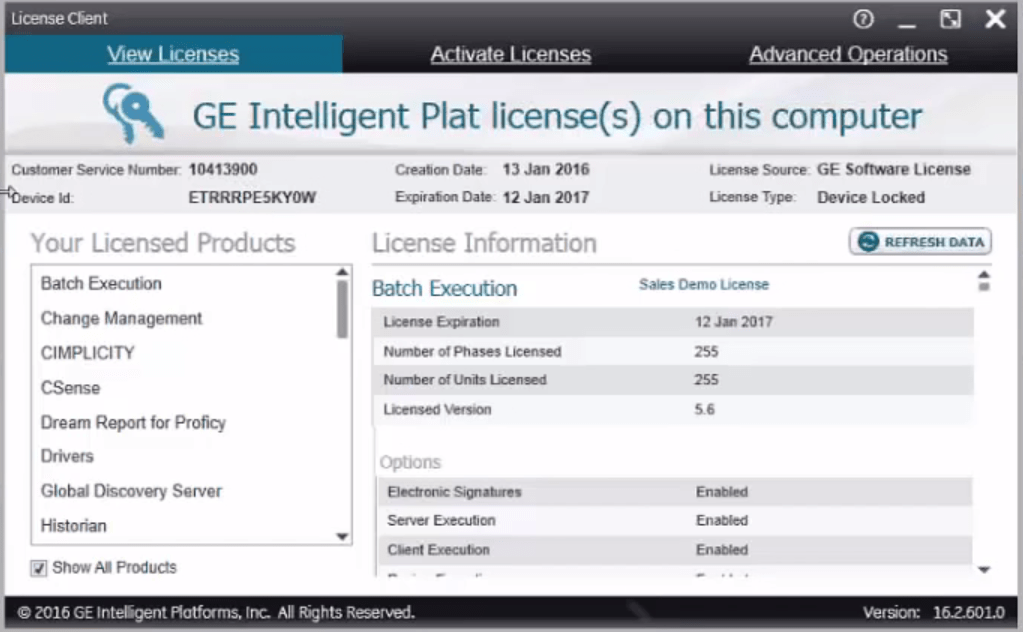Click the copyright notice in the footer
This screenshot has height=632, width=1023.
216,612
